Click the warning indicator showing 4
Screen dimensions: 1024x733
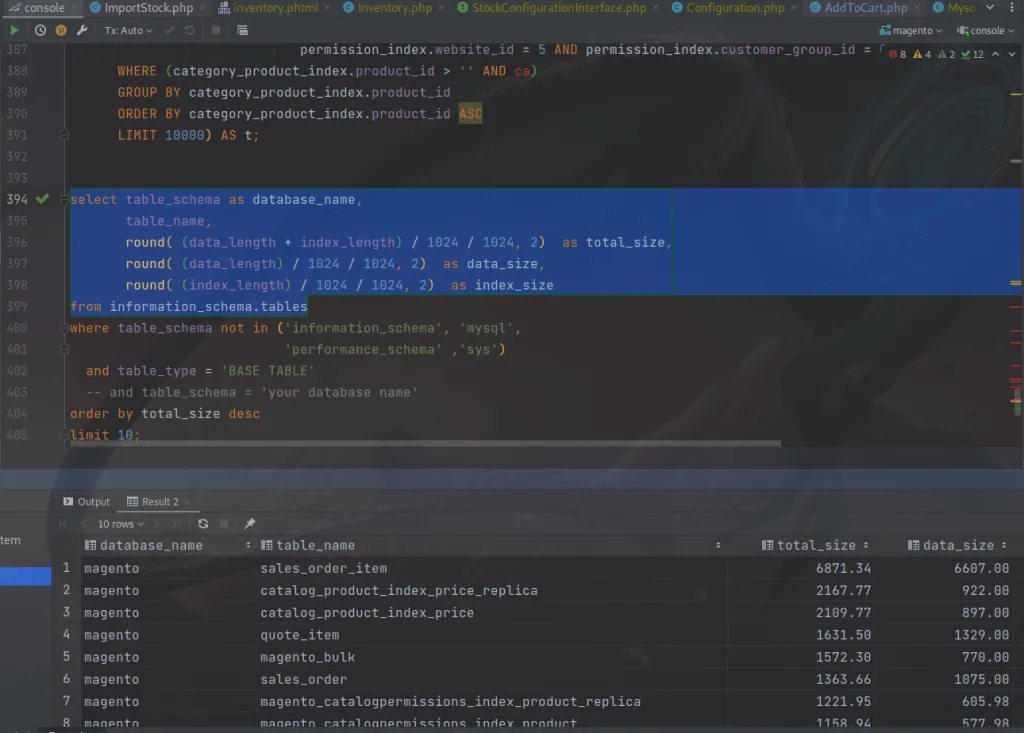pos(916,53)
